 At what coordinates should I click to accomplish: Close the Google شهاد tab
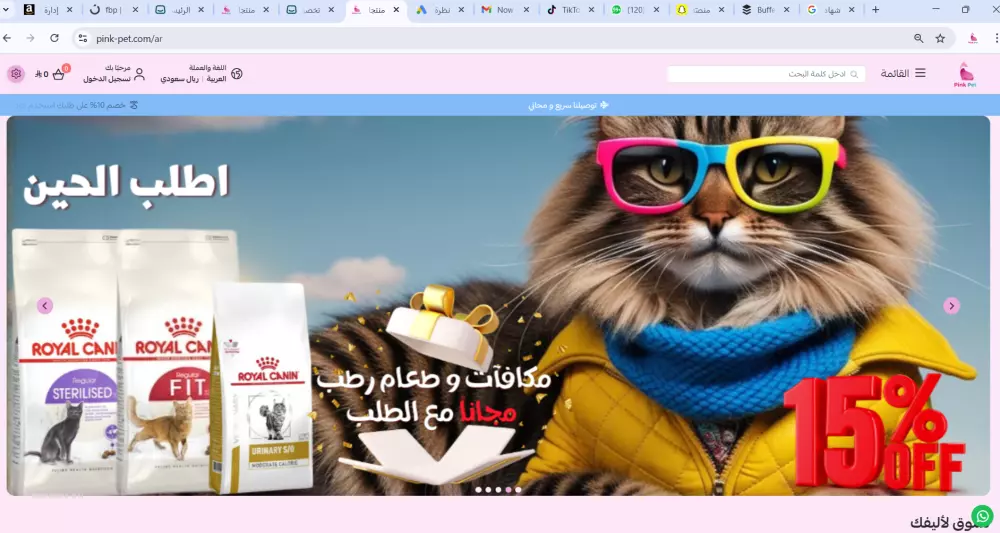pyautogui.click(x=851, y=10)
